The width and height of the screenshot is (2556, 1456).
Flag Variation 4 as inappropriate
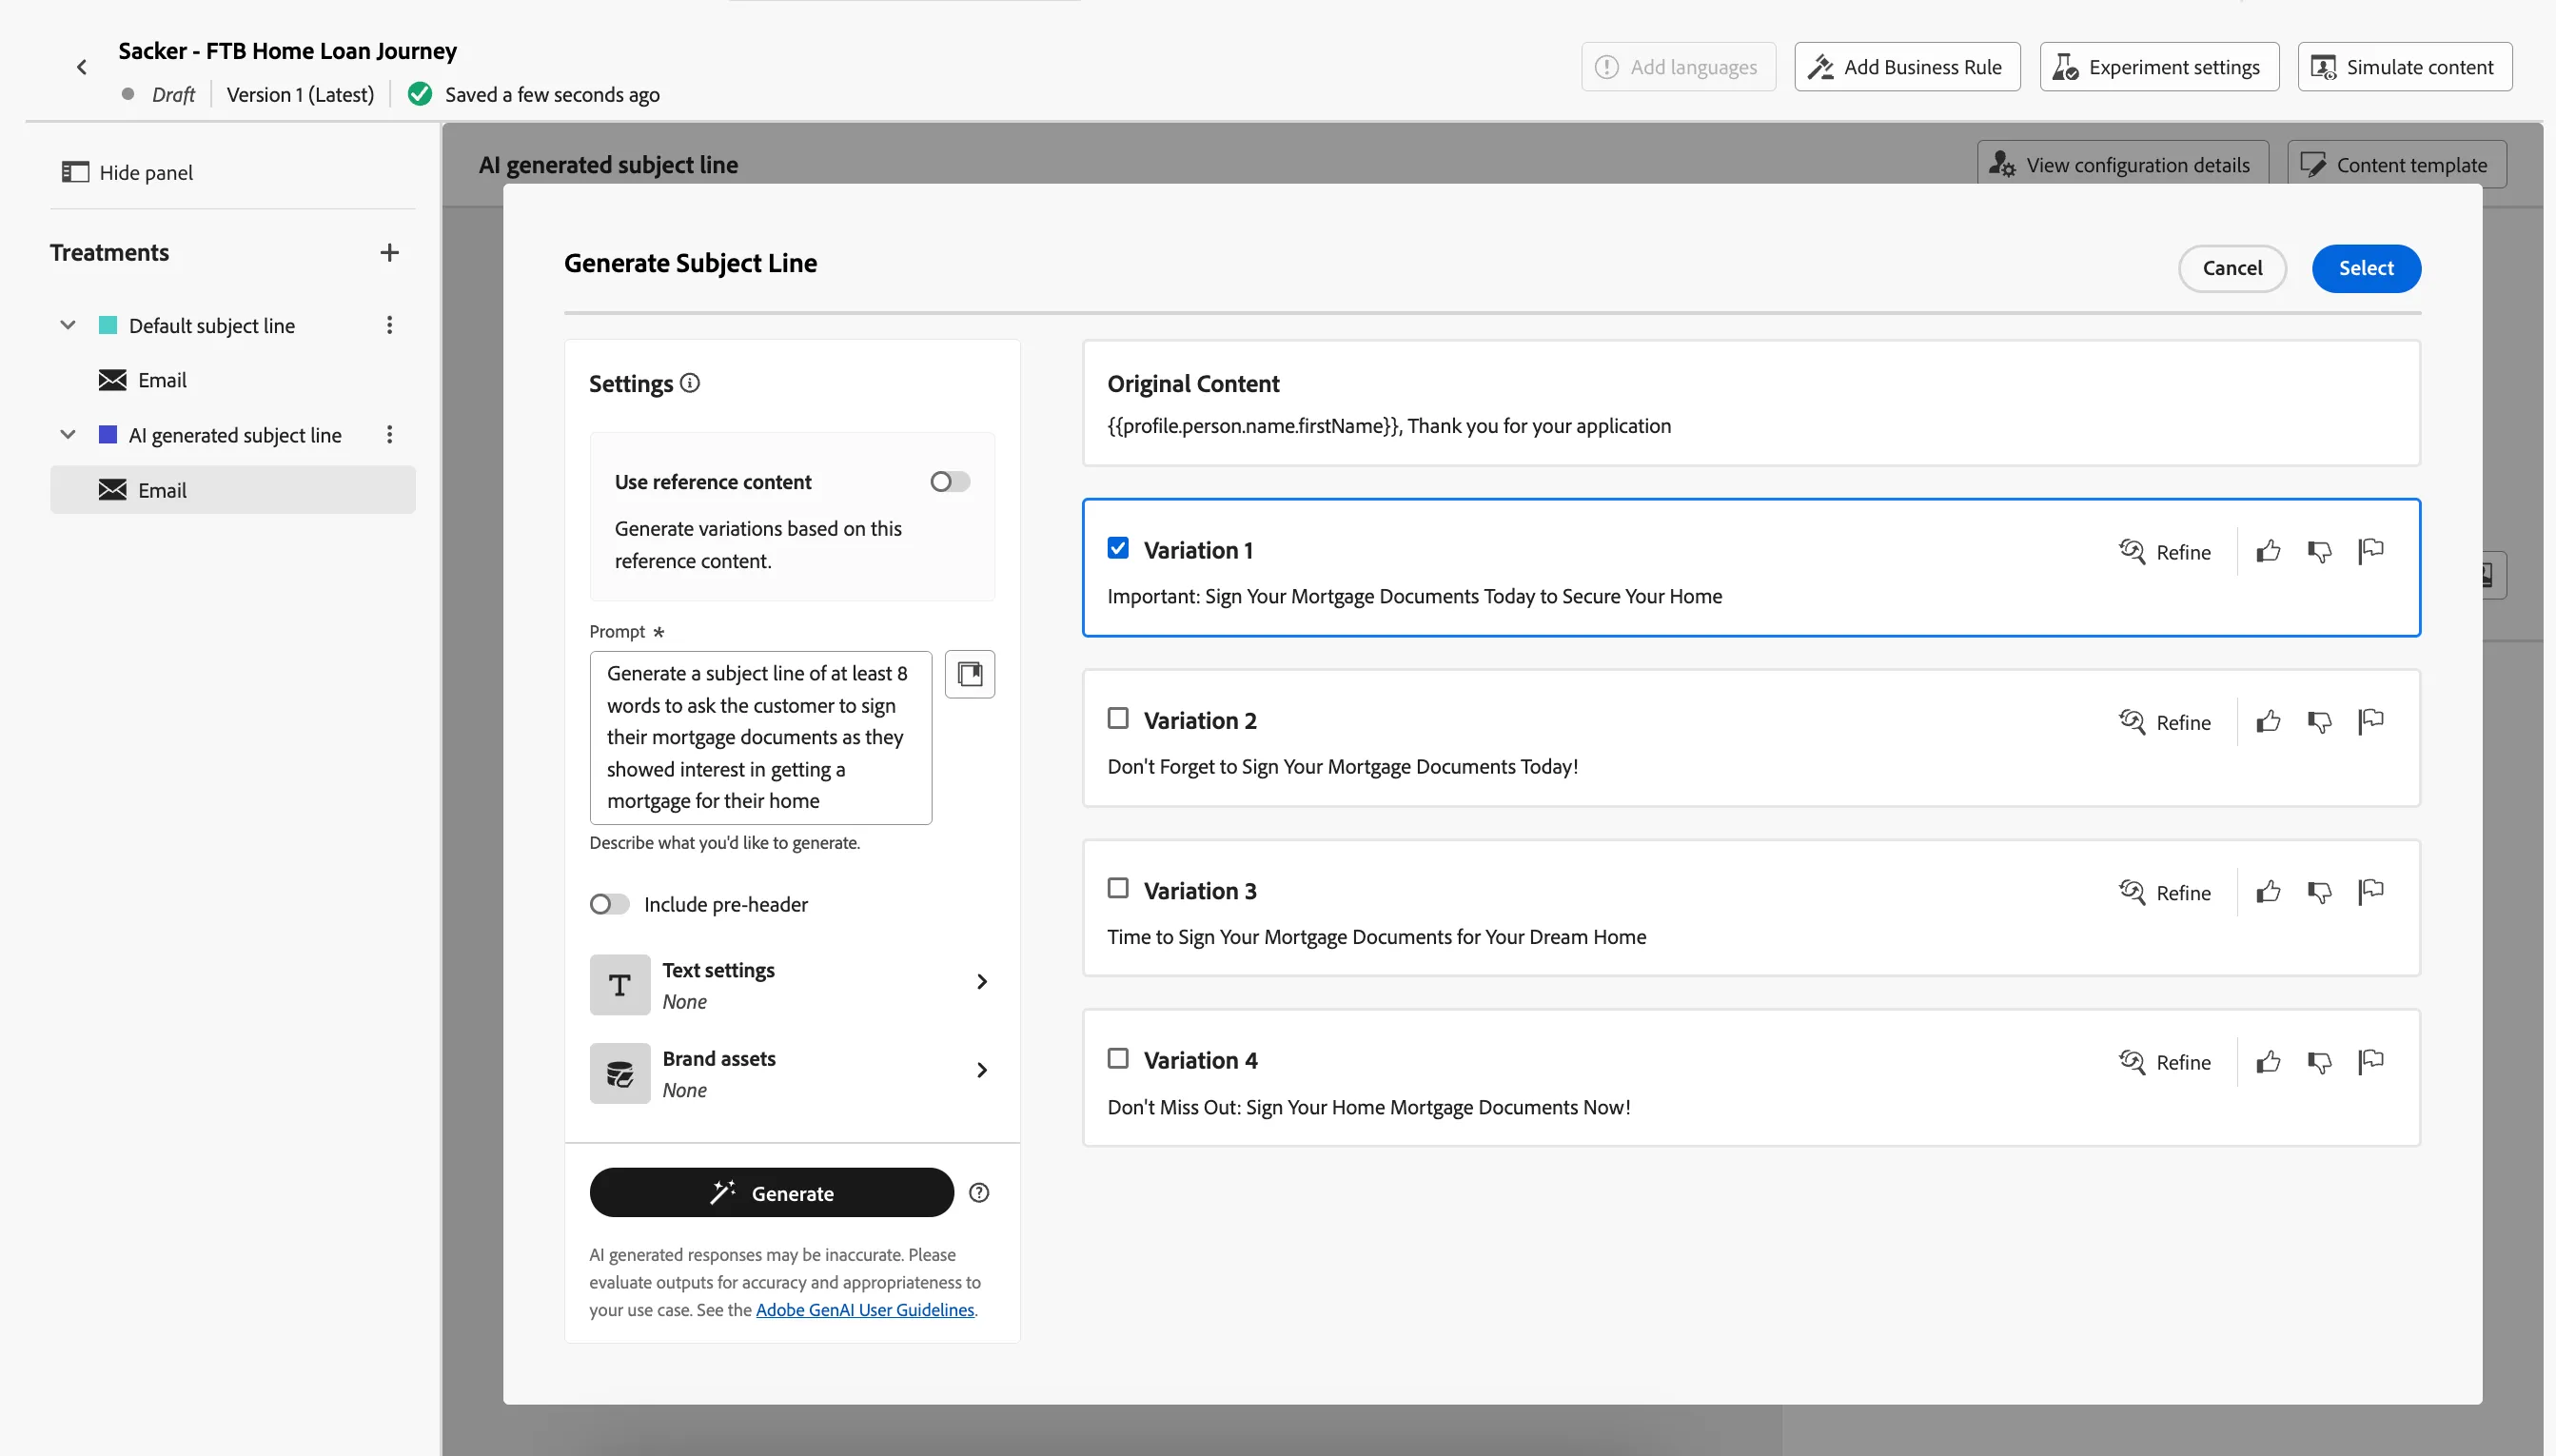point(2371,1062)
